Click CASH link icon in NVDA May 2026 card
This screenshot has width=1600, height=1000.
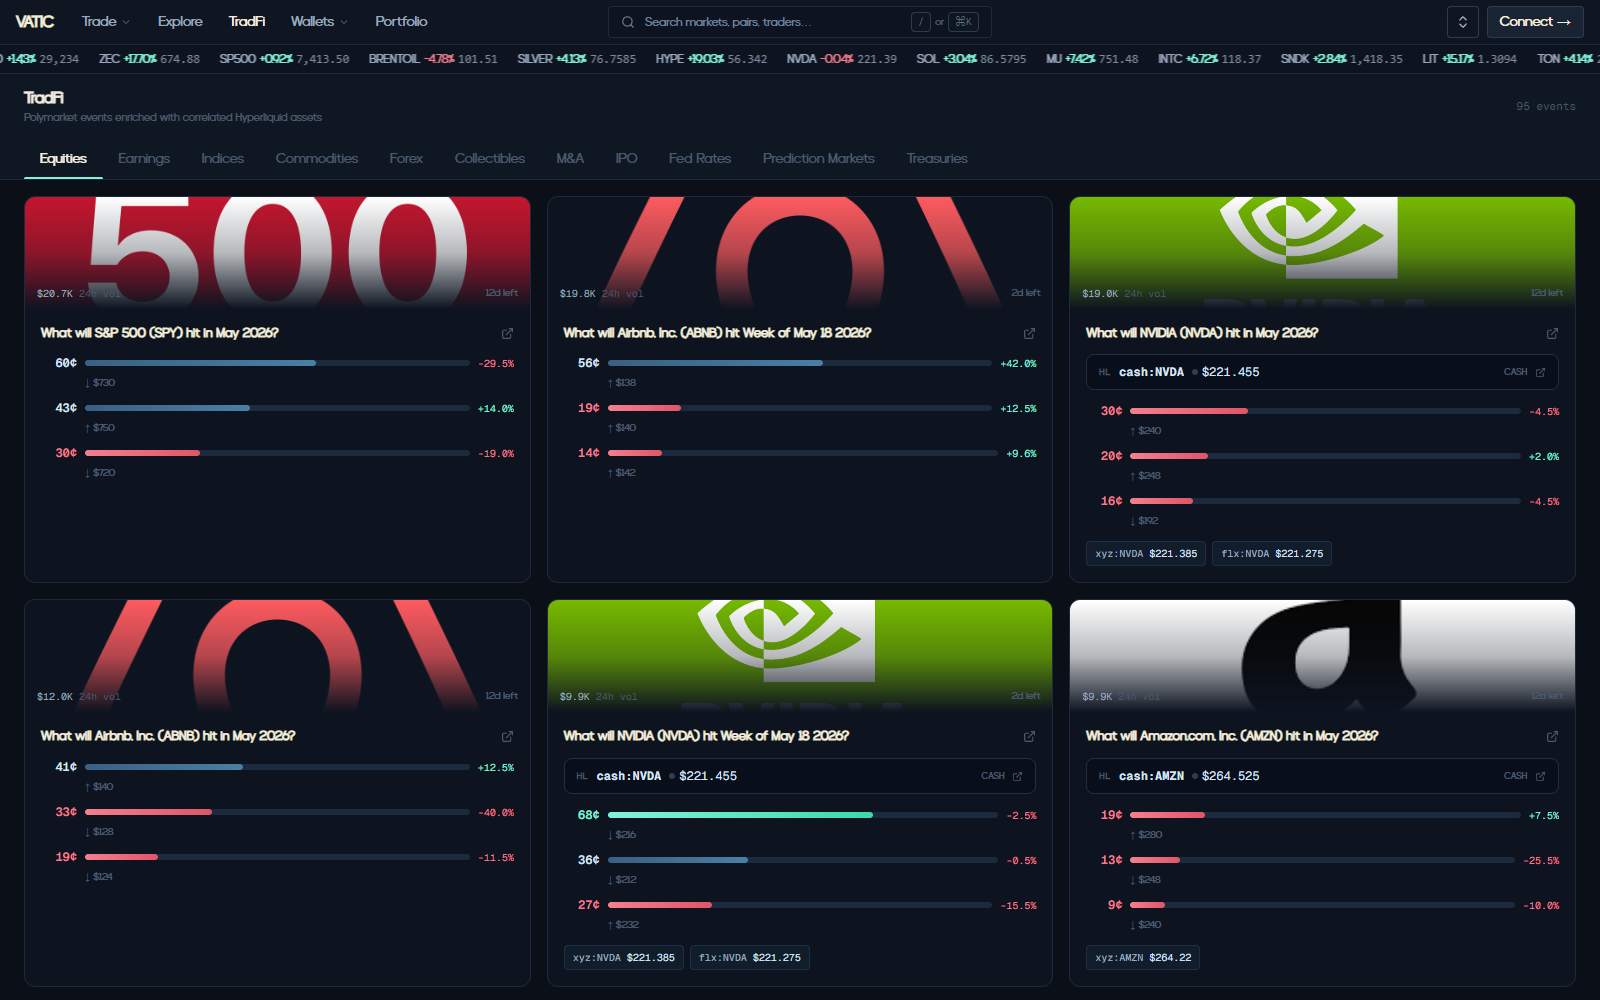pyautogui.click(x=1540, y=372)
